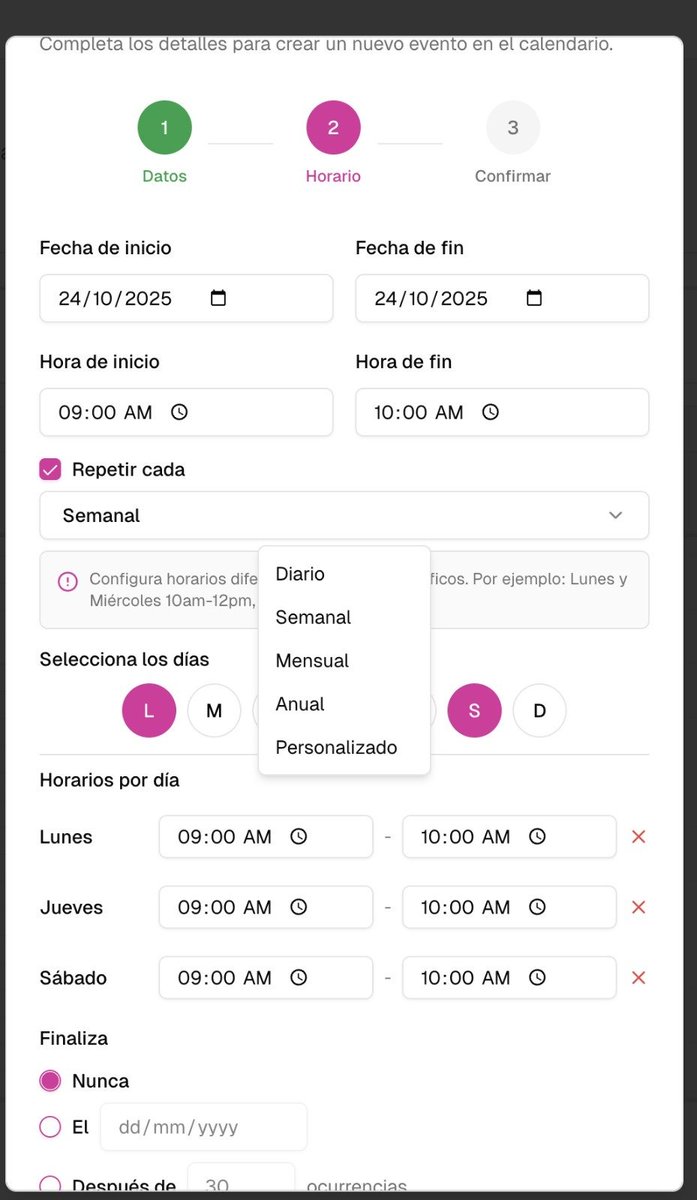697x1200 pixels.
Task: Collapse the Semanal frequency dropdown
Action: click(x=344, y=515)
